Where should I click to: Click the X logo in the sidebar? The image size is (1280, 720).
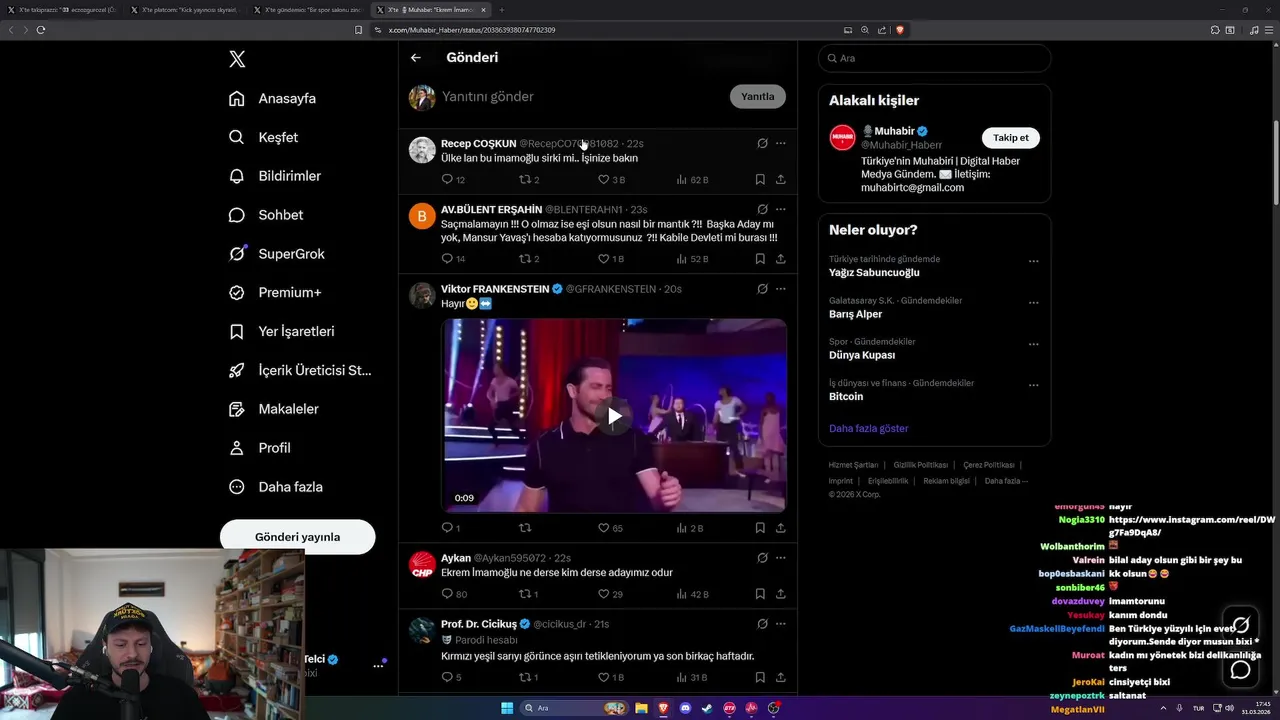pos(237,59)
